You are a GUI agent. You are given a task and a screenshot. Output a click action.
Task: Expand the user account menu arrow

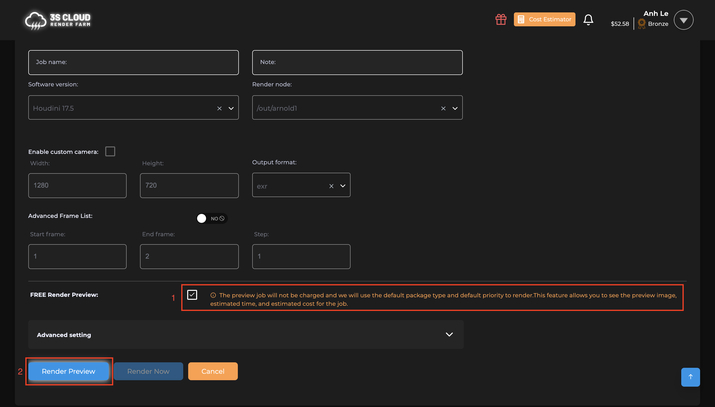[684, 20]
